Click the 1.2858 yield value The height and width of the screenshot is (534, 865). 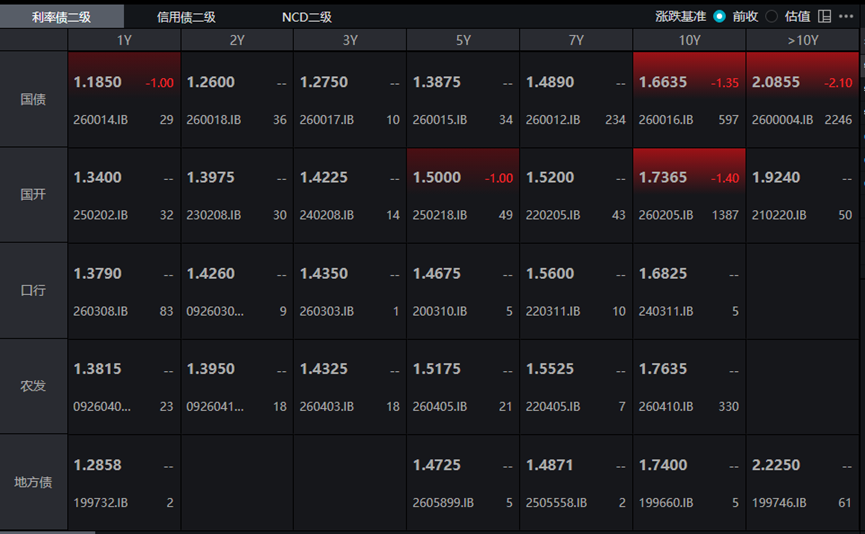coord(98,465)
